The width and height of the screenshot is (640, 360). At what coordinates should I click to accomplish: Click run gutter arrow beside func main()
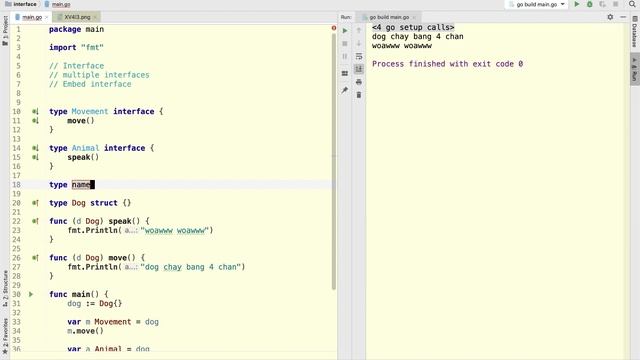[x=31, y=294]
